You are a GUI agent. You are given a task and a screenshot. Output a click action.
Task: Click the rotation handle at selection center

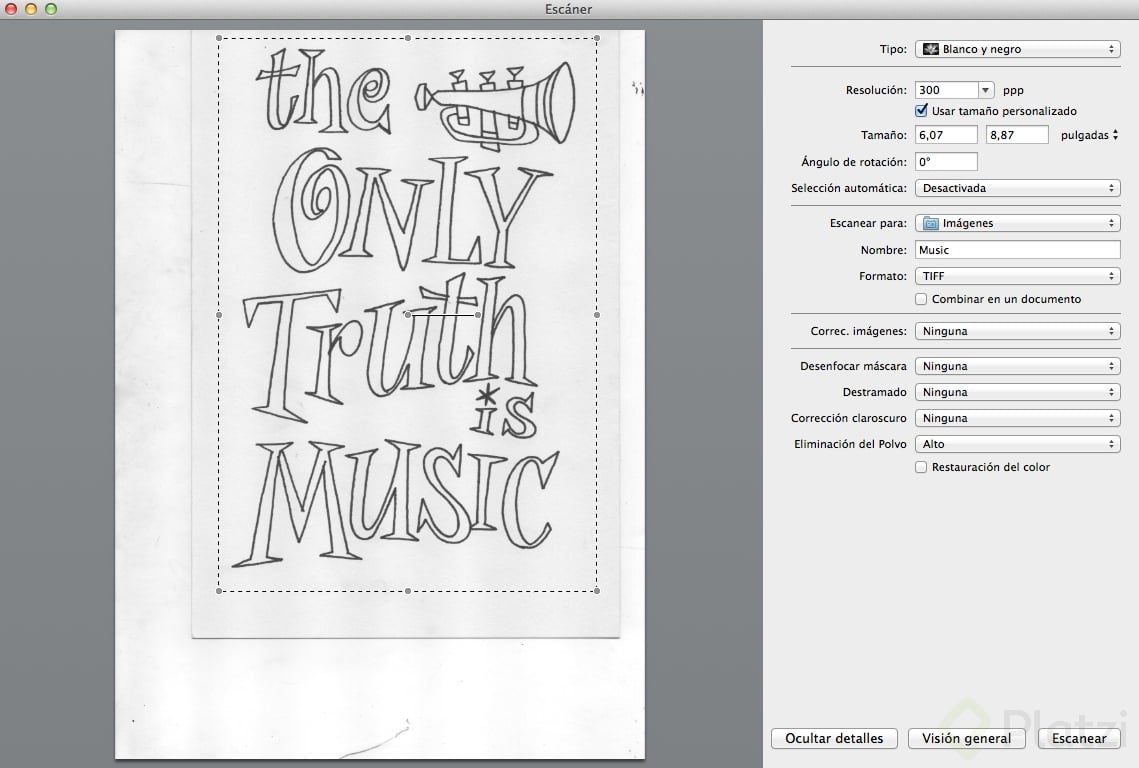(408, 315)
